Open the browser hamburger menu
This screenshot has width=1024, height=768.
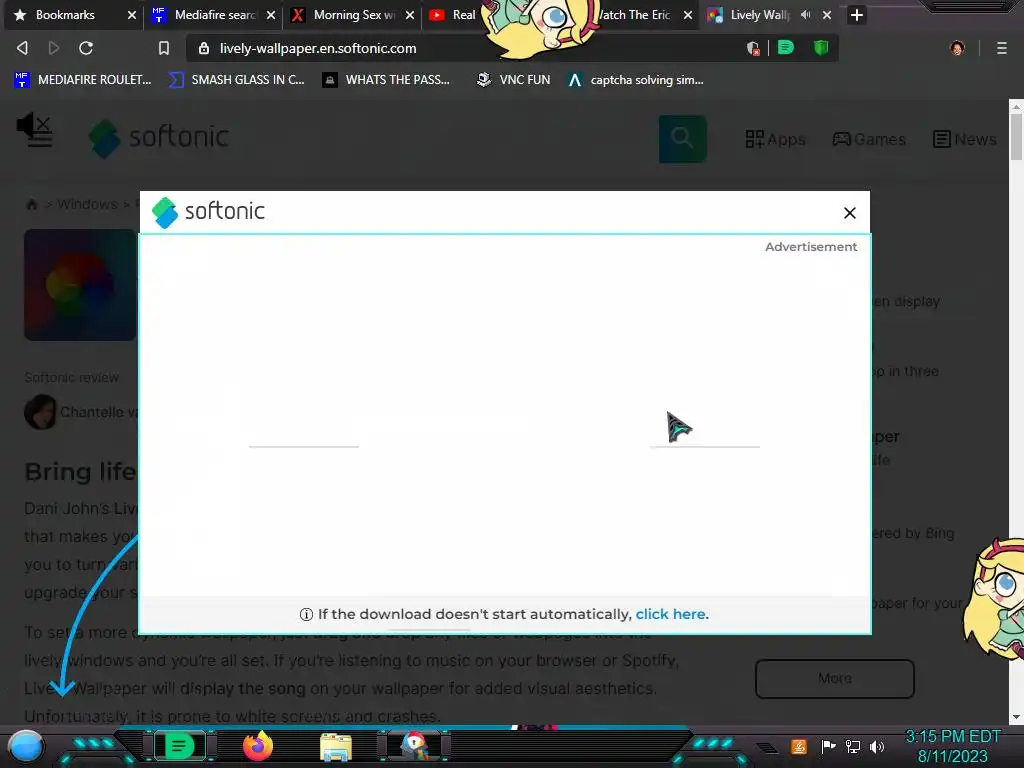pos(1002,48)
